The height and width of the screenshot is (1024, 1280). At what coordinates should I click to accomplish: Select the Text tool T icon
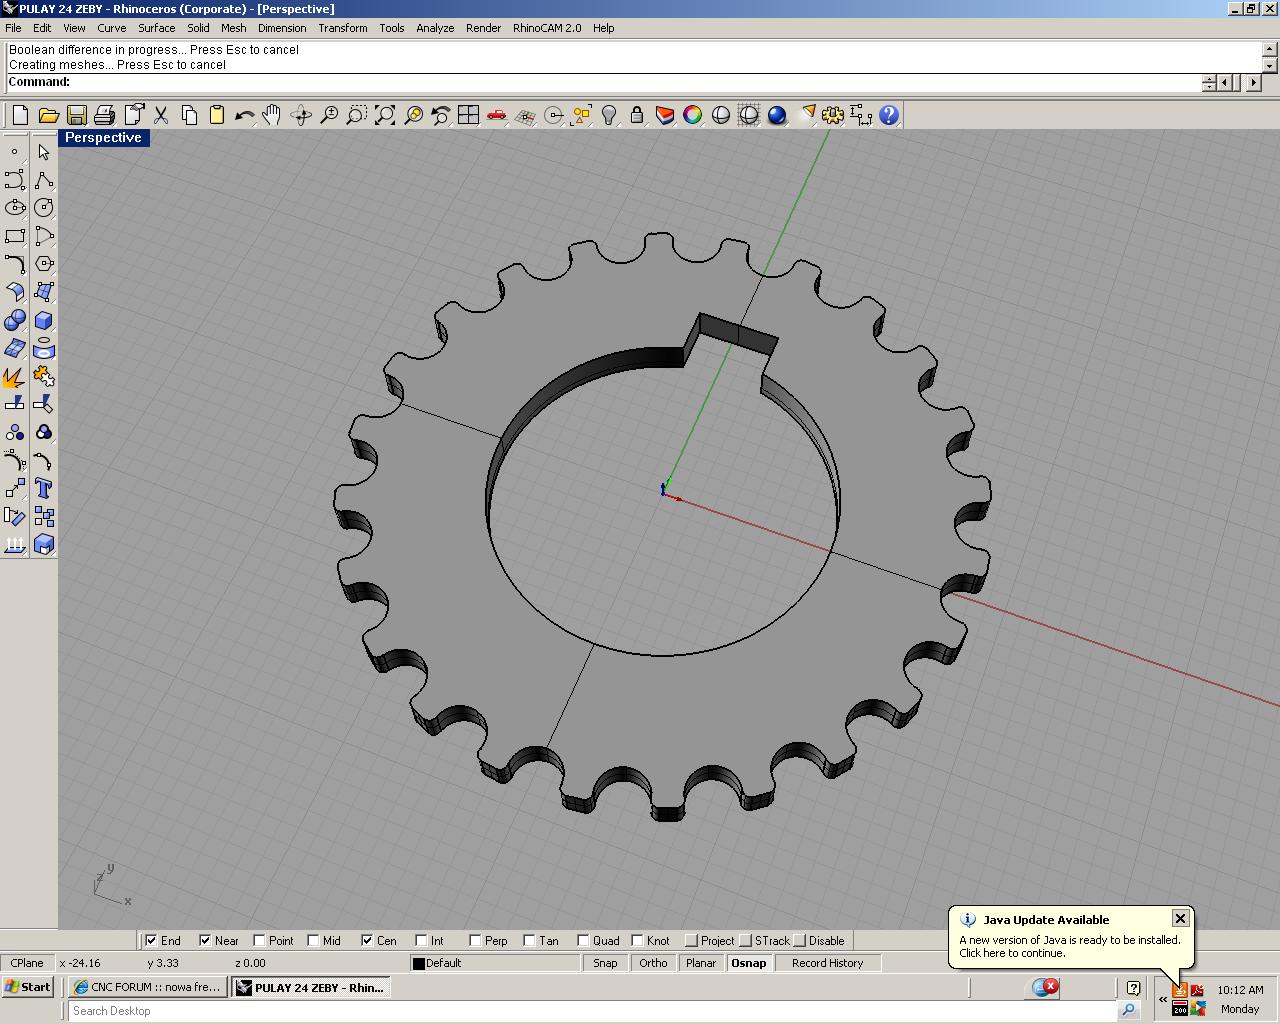(44, 489)
